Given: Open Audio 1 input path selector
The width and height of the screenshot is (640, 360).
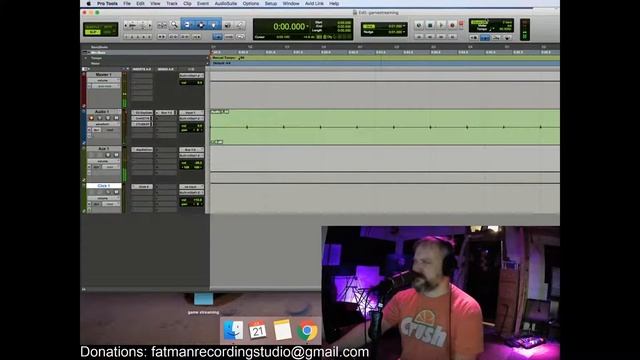Looking at the screenshot, I should click(x=191, y=113).
